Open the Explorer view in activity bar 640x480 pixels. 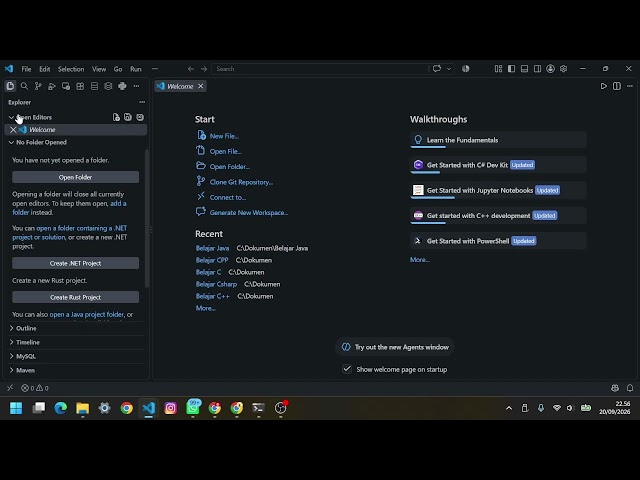pyautogui.click(x=10, y=86)
